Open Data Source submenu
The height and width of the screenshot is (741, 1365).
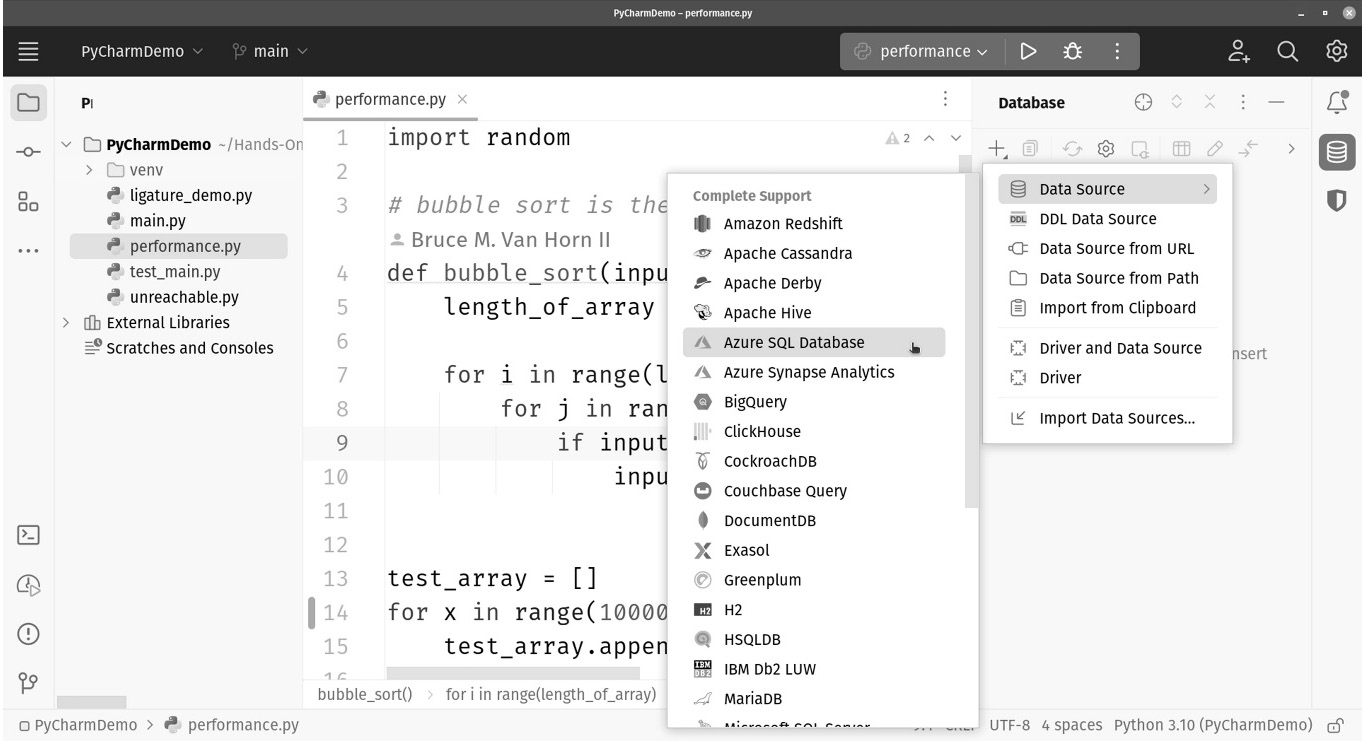1108,189
